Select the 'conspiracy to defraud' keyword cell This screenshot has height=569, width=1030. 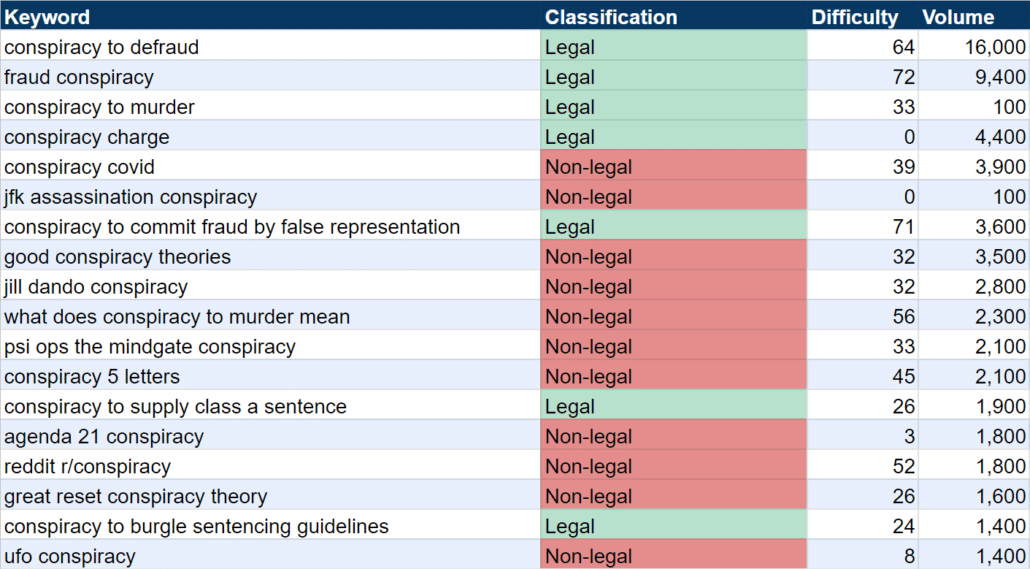270,47
